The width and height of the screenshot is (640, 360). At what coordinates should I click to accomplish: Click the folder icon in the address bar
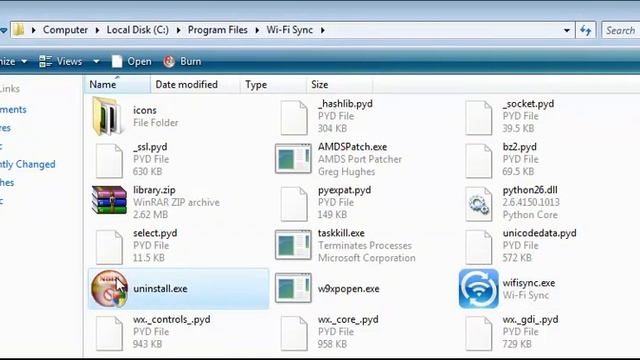18,29
